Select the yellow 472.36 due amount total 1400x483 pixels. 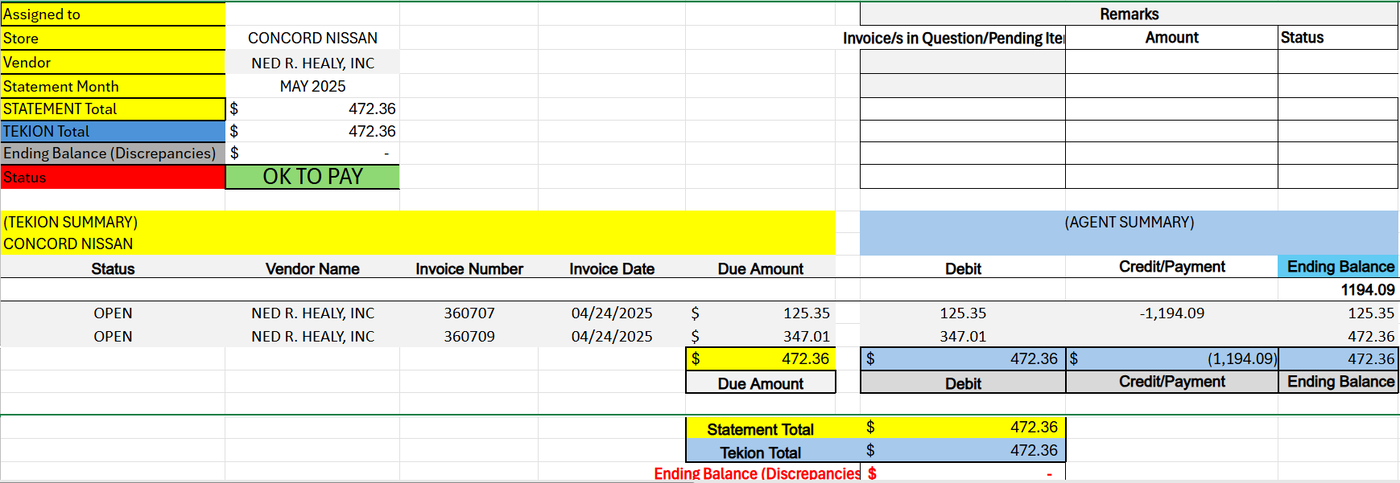(x=760, y=358)
